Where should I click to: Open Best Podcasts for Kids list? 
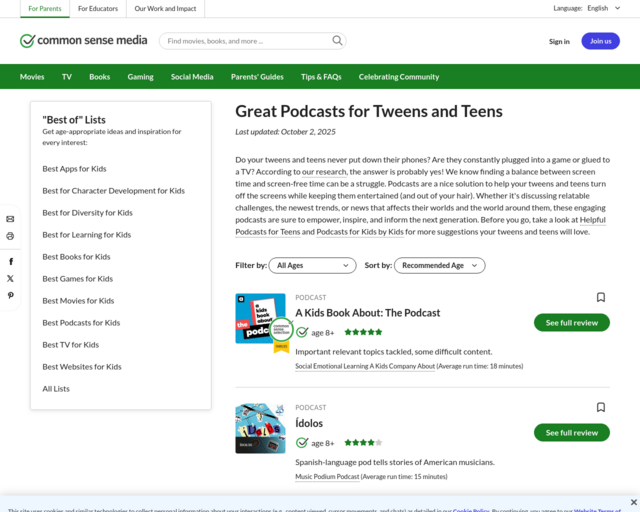[81, 323]
